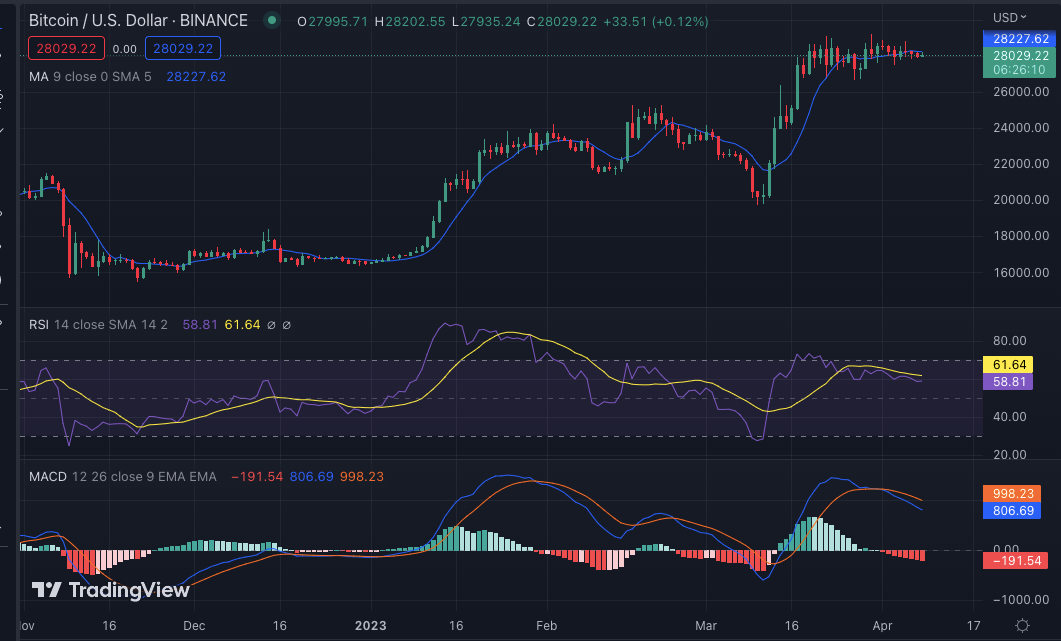Image resolution: width=1061 pixels, height=641 pixels.
Task: Click the low price L27935.24
Action: point(486,22)
